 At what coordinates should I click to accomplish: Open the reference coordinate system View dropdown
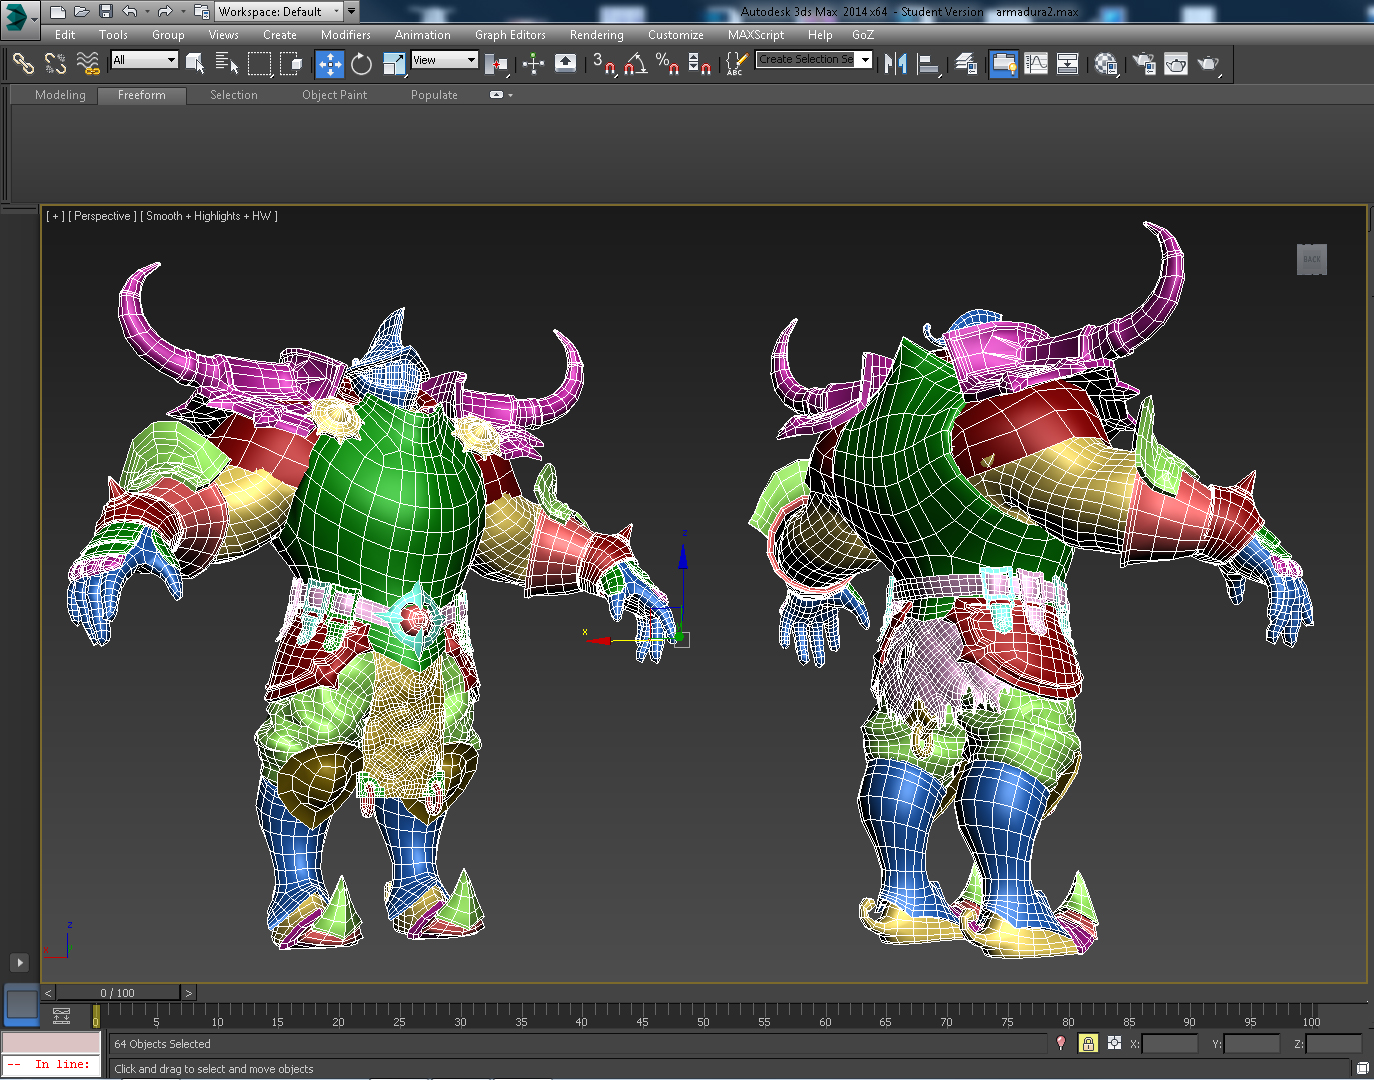tap(445, 60)
